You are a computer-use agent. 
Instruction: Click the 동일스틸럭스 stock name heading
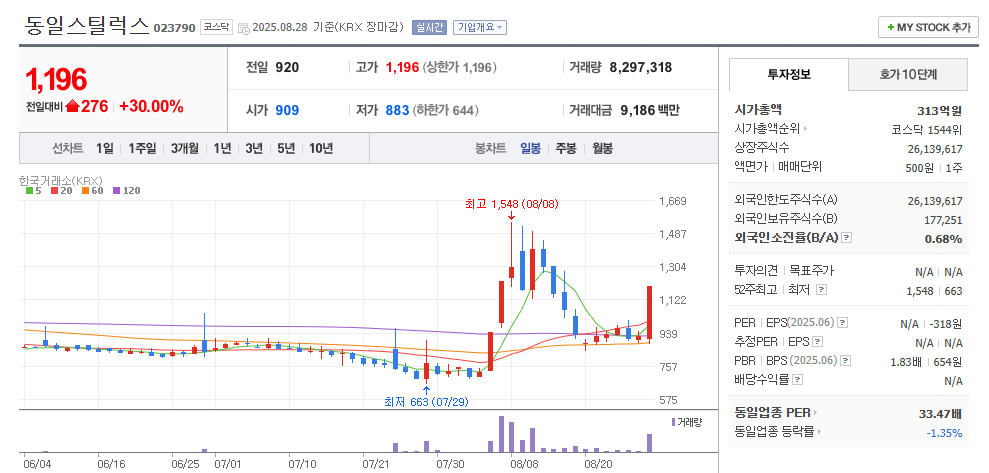click(x=88, y=26)
